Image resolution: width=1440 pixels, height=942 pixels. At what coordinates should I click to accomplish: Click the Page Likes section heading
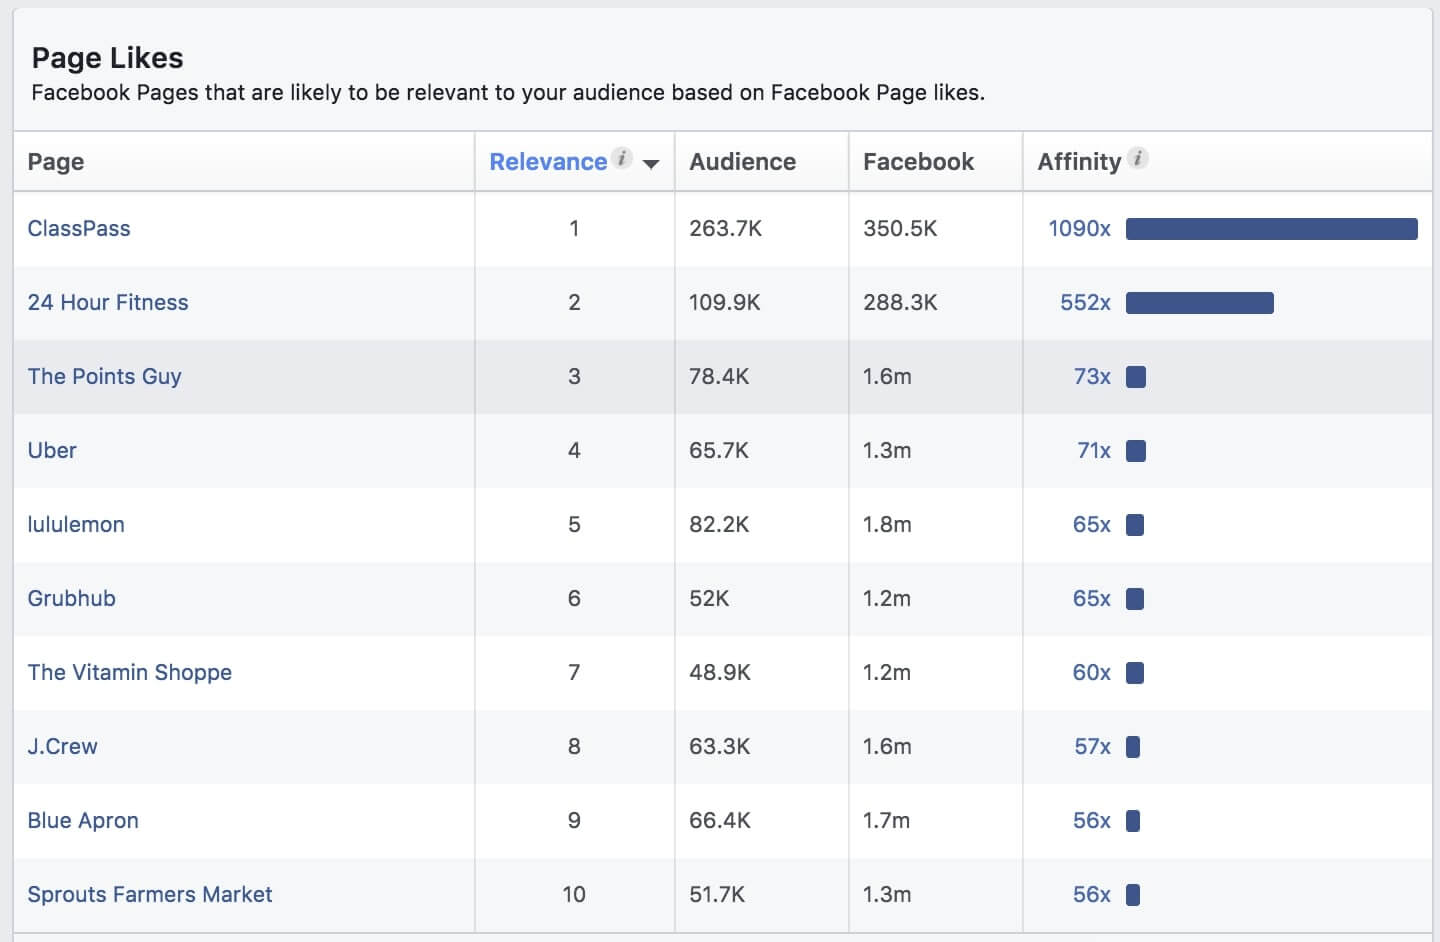[107, 58]
